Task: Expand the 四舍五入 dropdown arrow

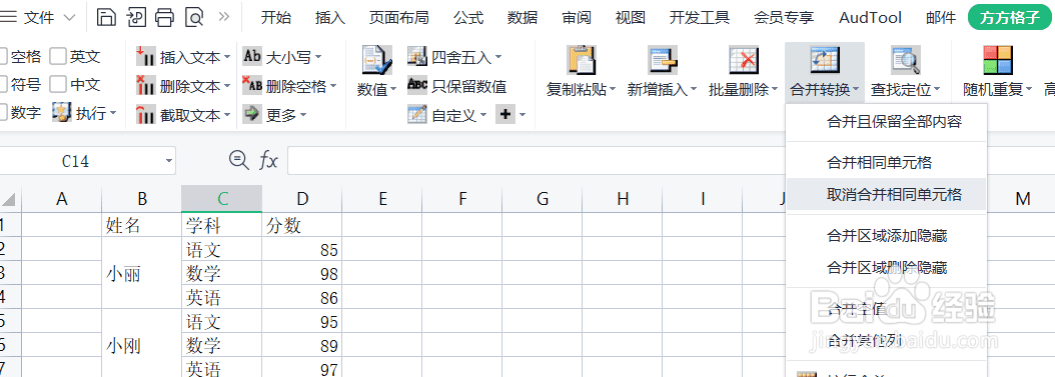Action: [499, 57]
